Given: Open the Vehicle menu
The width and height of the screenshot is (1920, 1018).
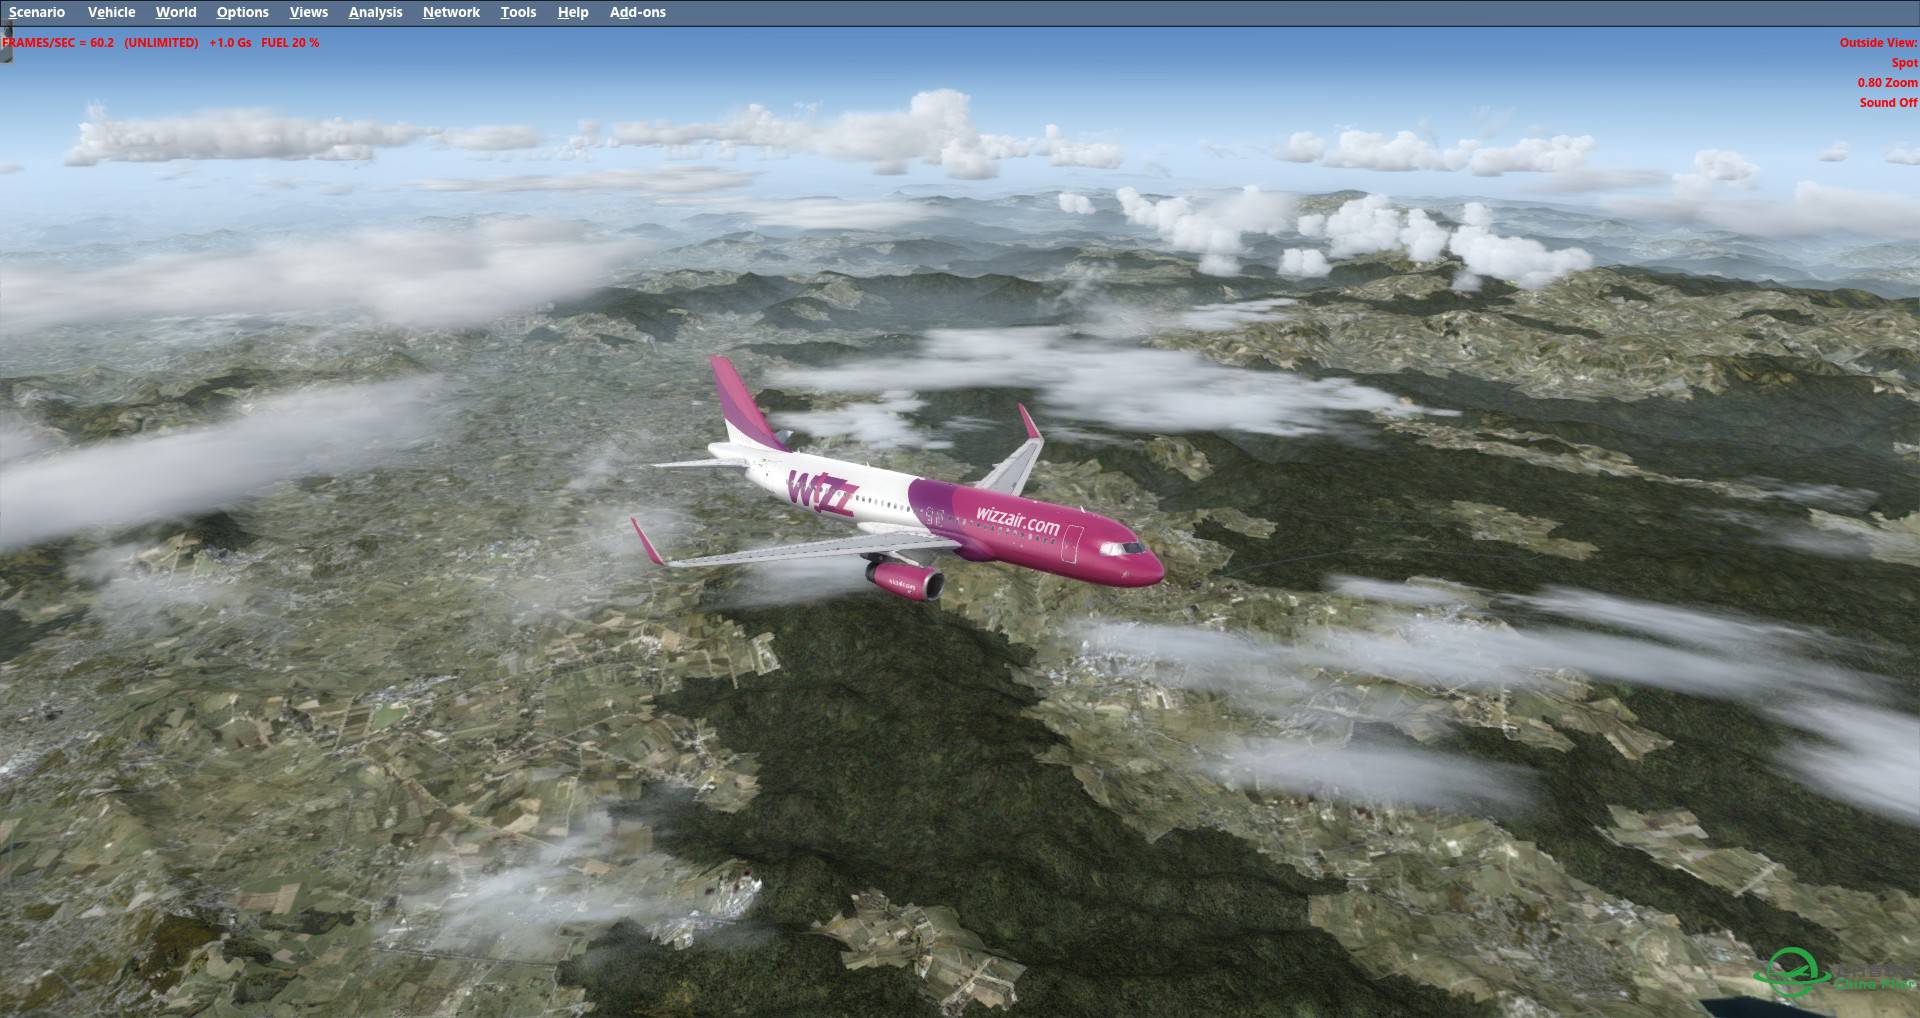Looking at the screenshot, I should point(111,12).
